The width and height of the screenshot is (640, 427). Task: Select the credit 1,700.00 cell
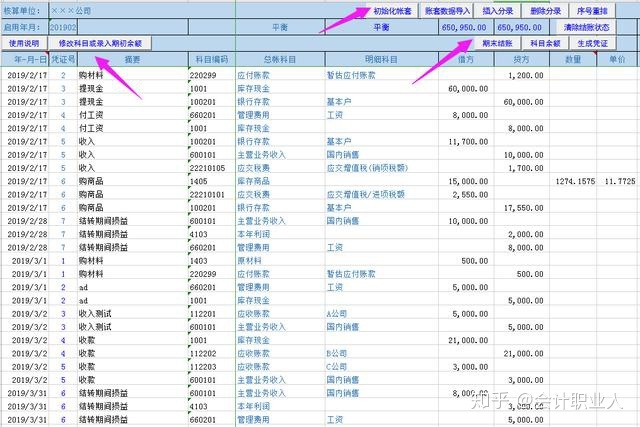click(x=521, y=168)
